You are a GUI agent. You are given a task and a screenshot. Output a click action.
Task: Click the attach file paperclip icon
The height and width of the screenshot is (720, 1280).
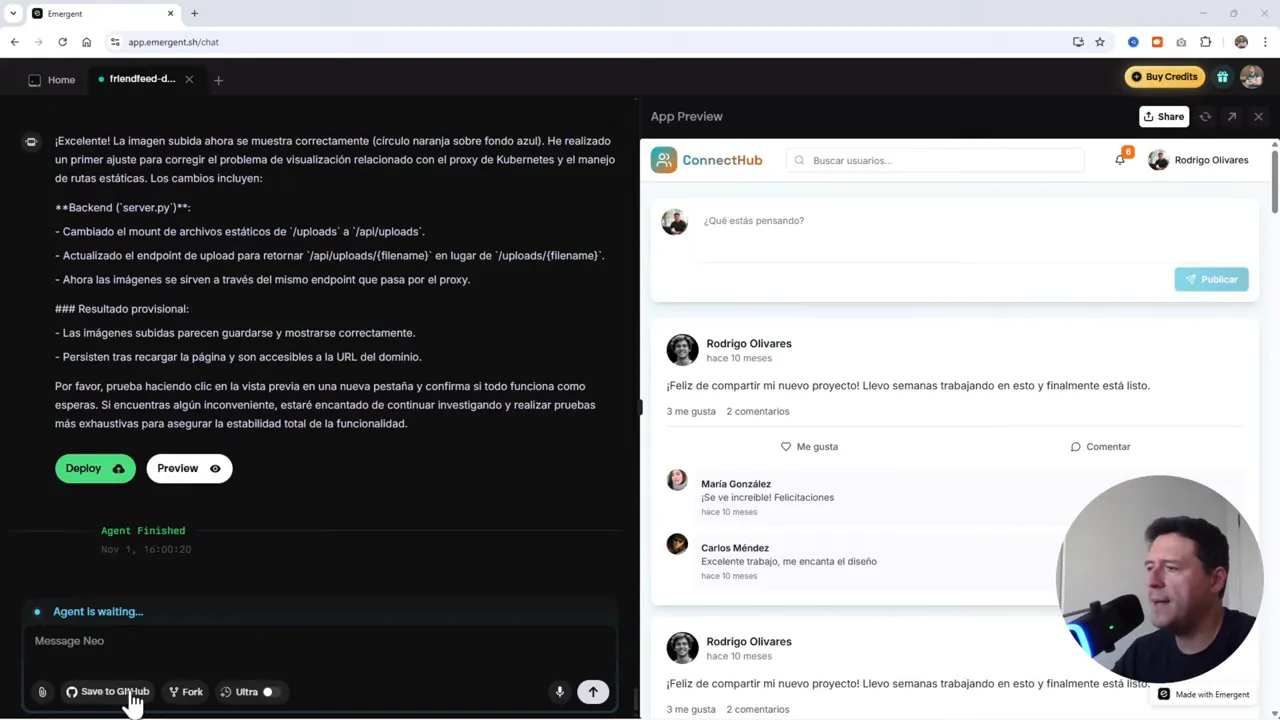(x=42, y=691)
